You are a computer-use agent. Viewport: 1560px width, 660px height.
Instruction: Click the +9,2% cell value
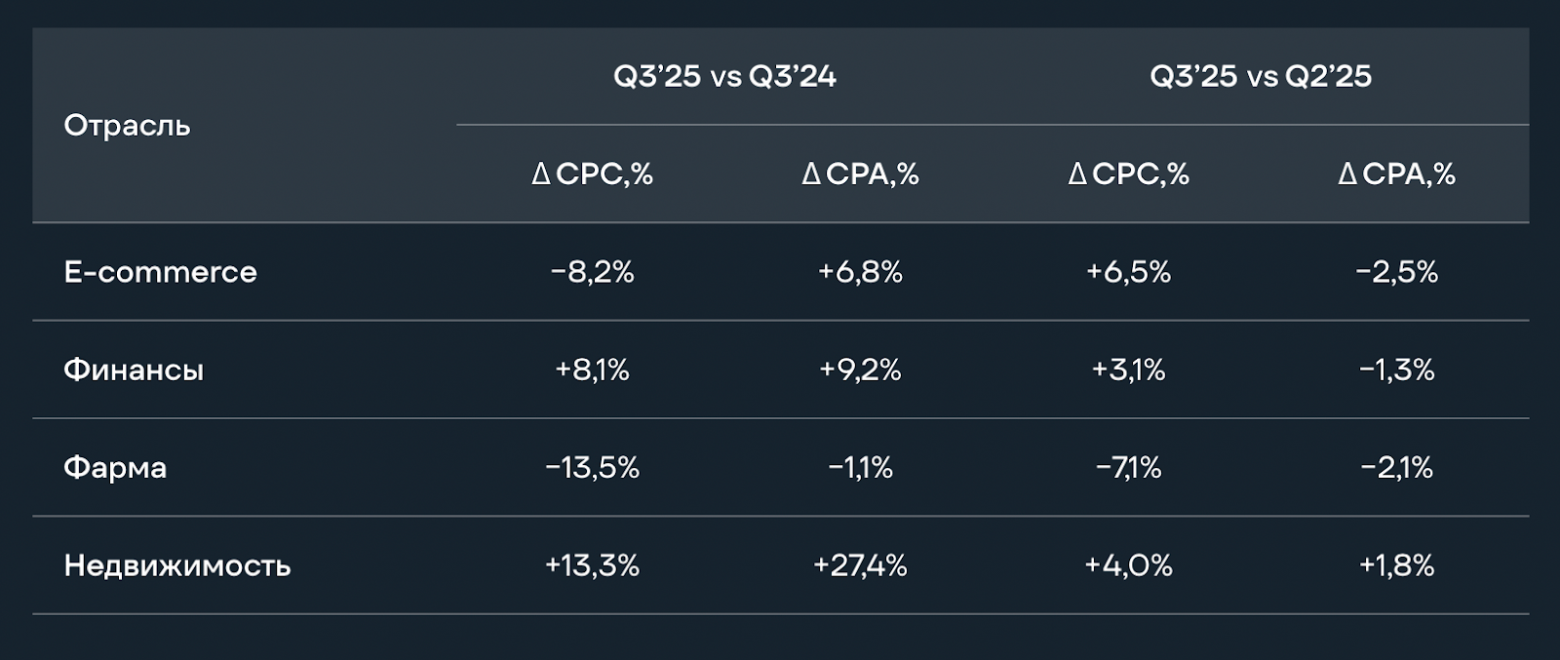860,370
